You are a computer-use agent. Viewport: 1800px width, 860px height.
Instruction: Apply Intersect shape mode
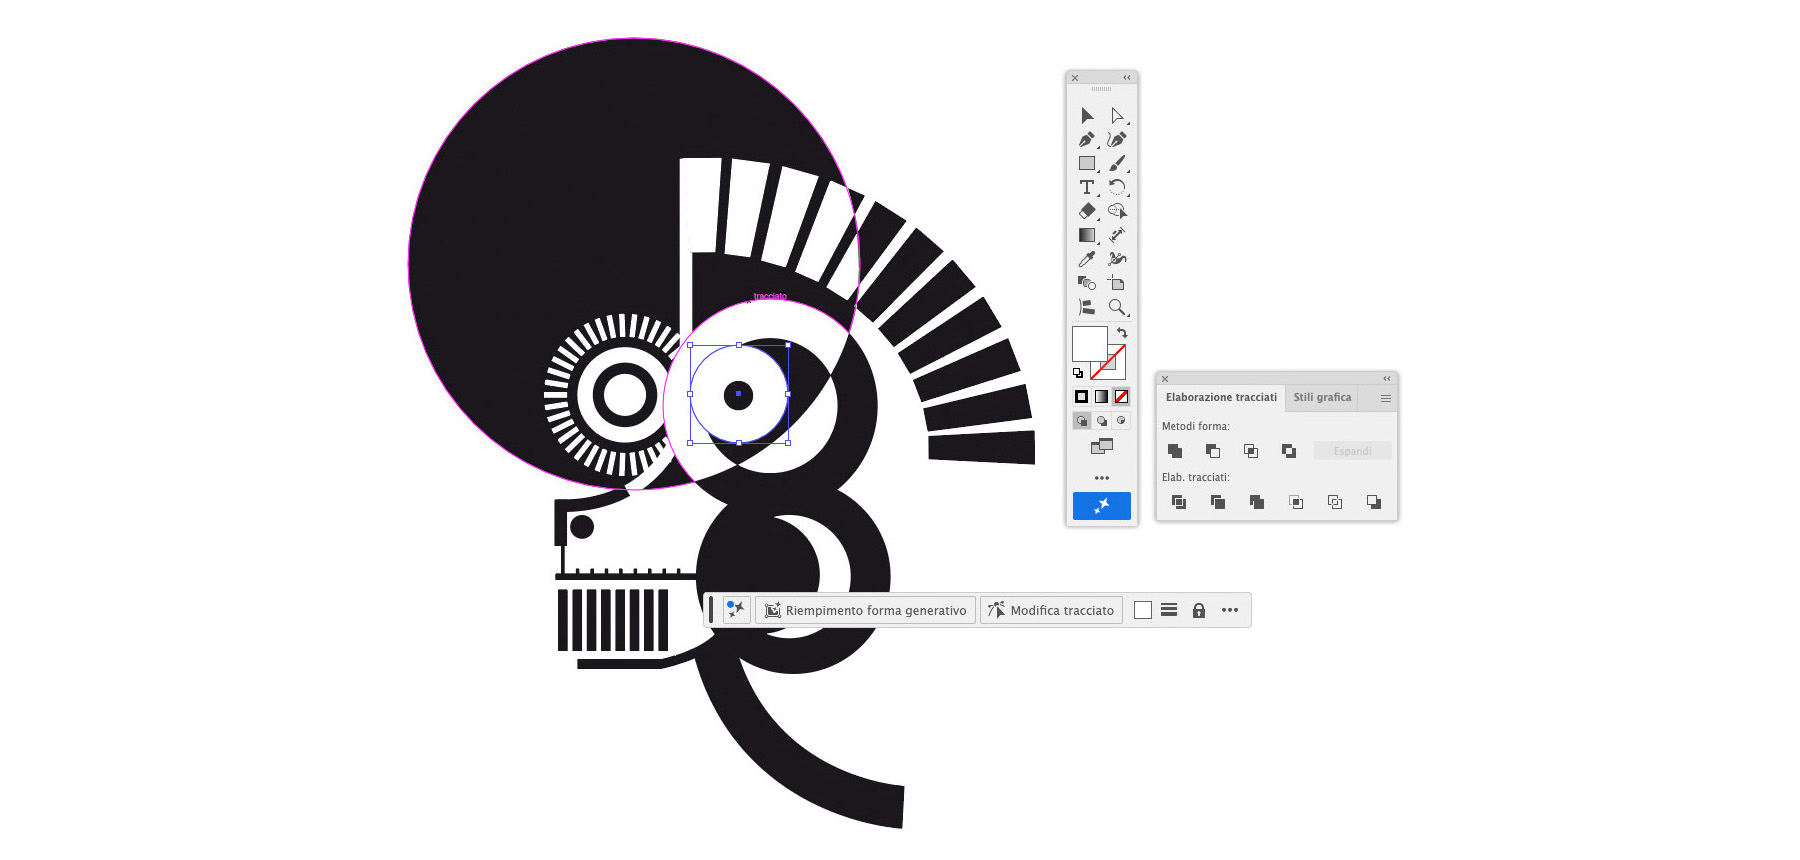point(1251,451)
